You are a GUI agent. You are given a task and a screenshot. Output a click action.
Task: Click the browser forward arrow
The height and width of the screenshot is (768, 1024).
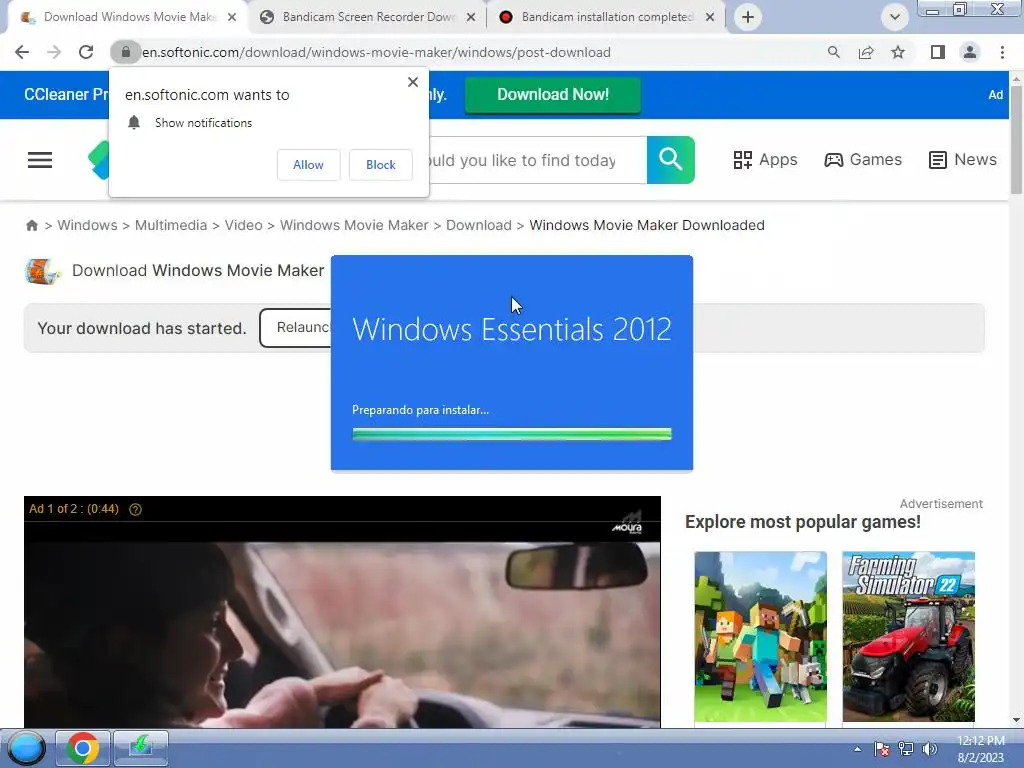pyautogui.click(x=54, y=52)
